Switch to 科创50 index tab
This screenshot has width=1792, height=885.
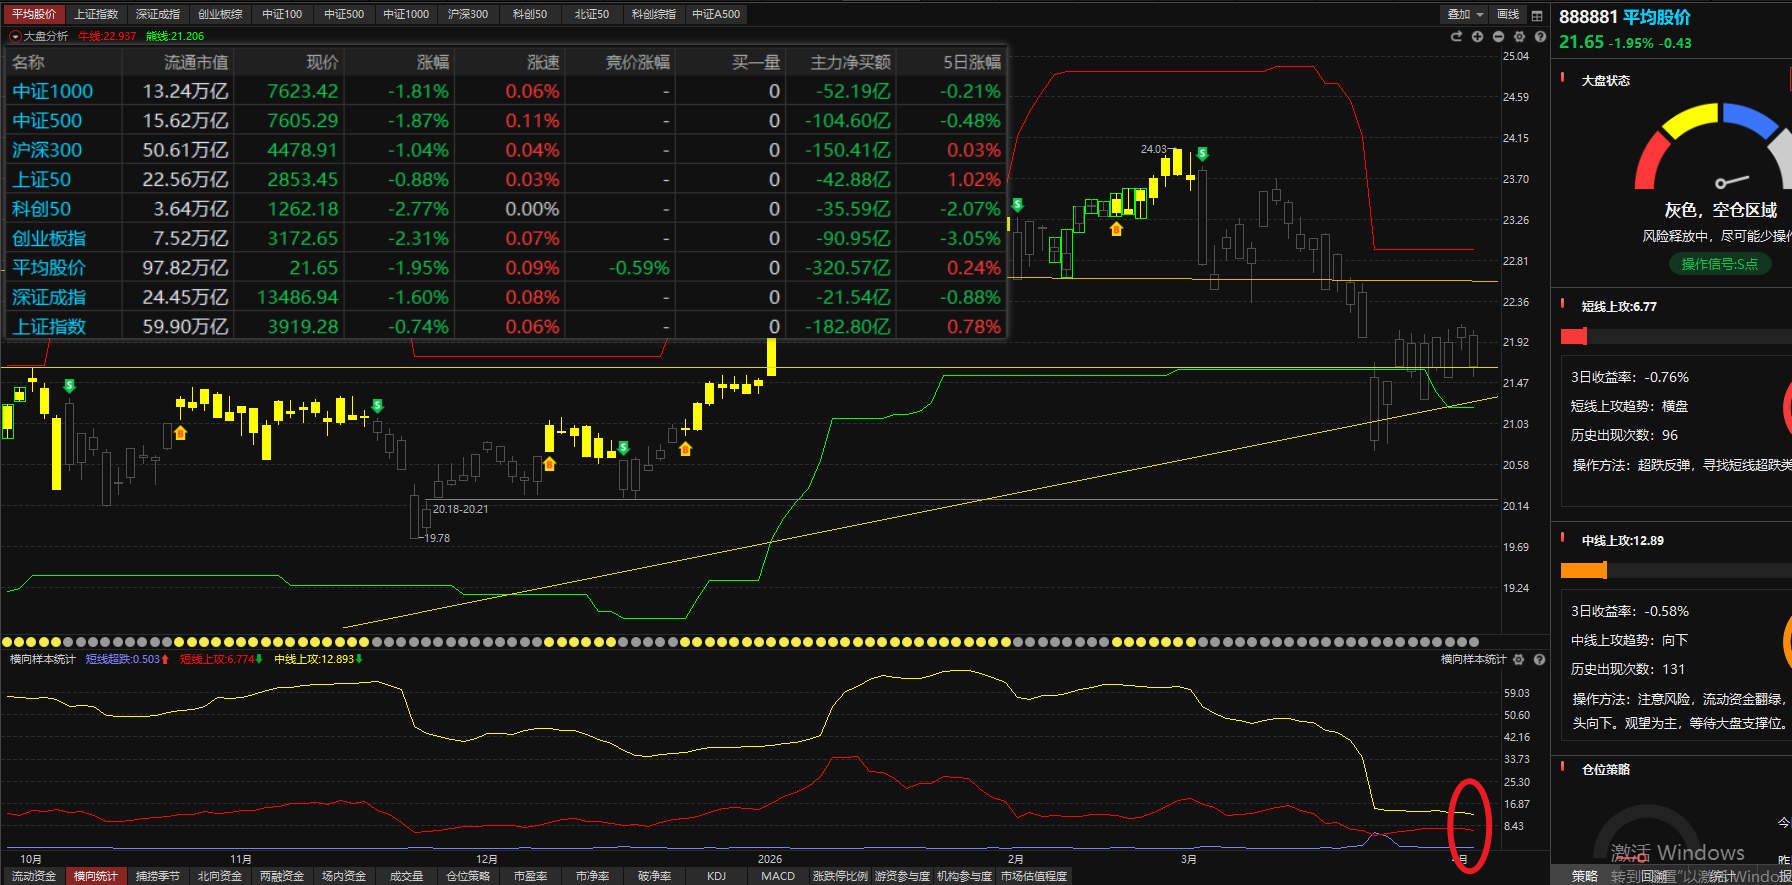pos(530,15)
